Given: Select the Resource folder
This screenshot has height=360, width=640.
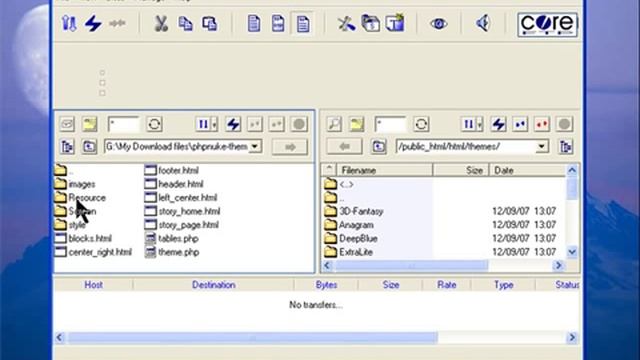Looking at the screenshot, I should (80, 198).
